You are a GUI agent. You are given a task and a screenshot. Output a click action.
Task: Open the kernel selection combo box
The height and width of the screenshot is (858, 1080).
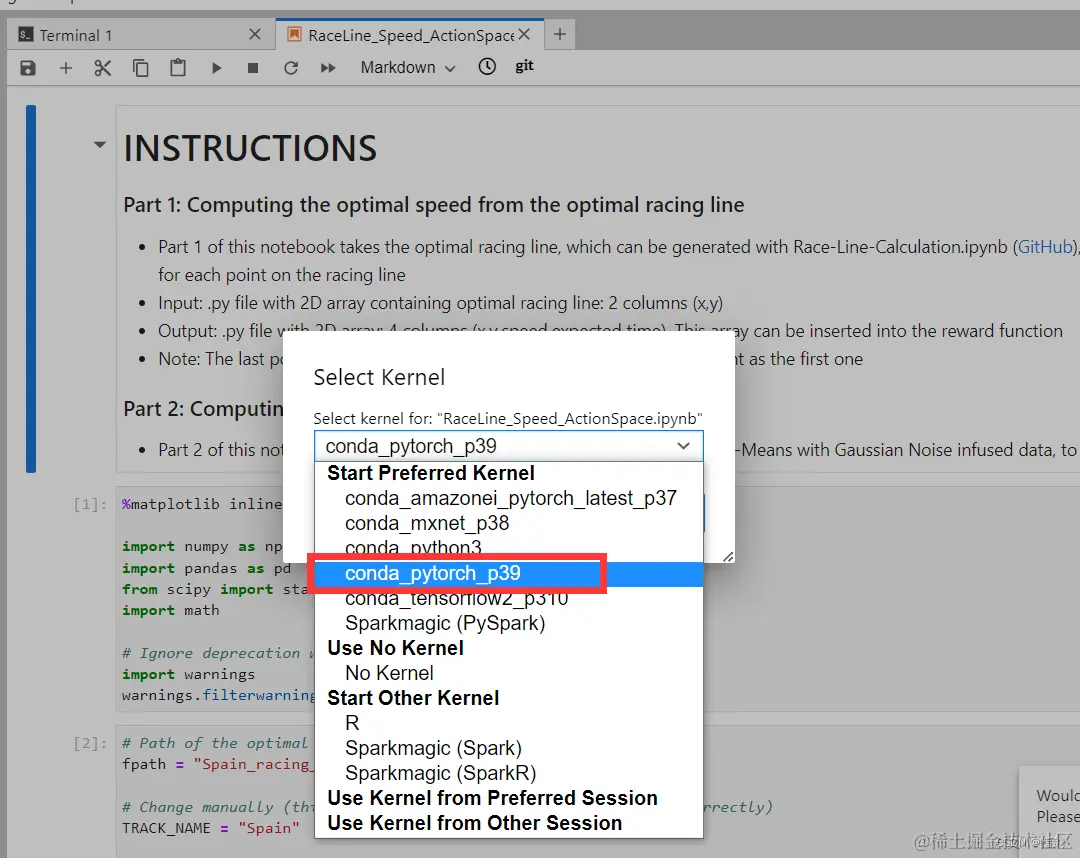[508, 446]
